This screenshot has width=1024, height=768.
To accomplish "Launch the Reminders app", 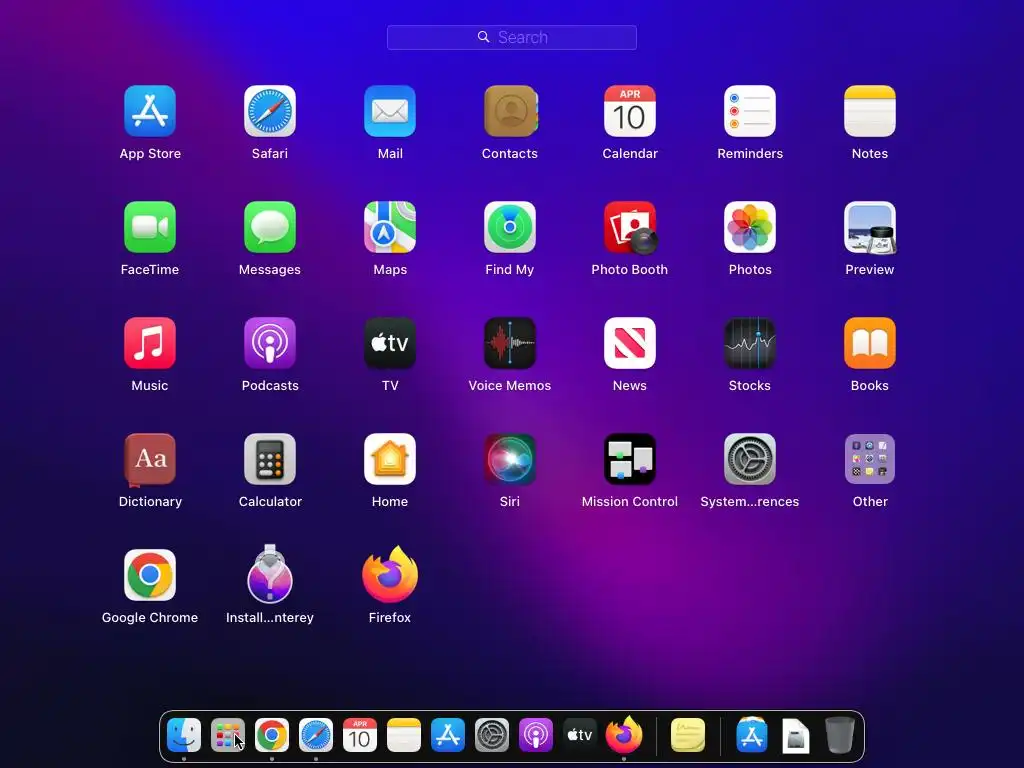I will click(750, 111).
